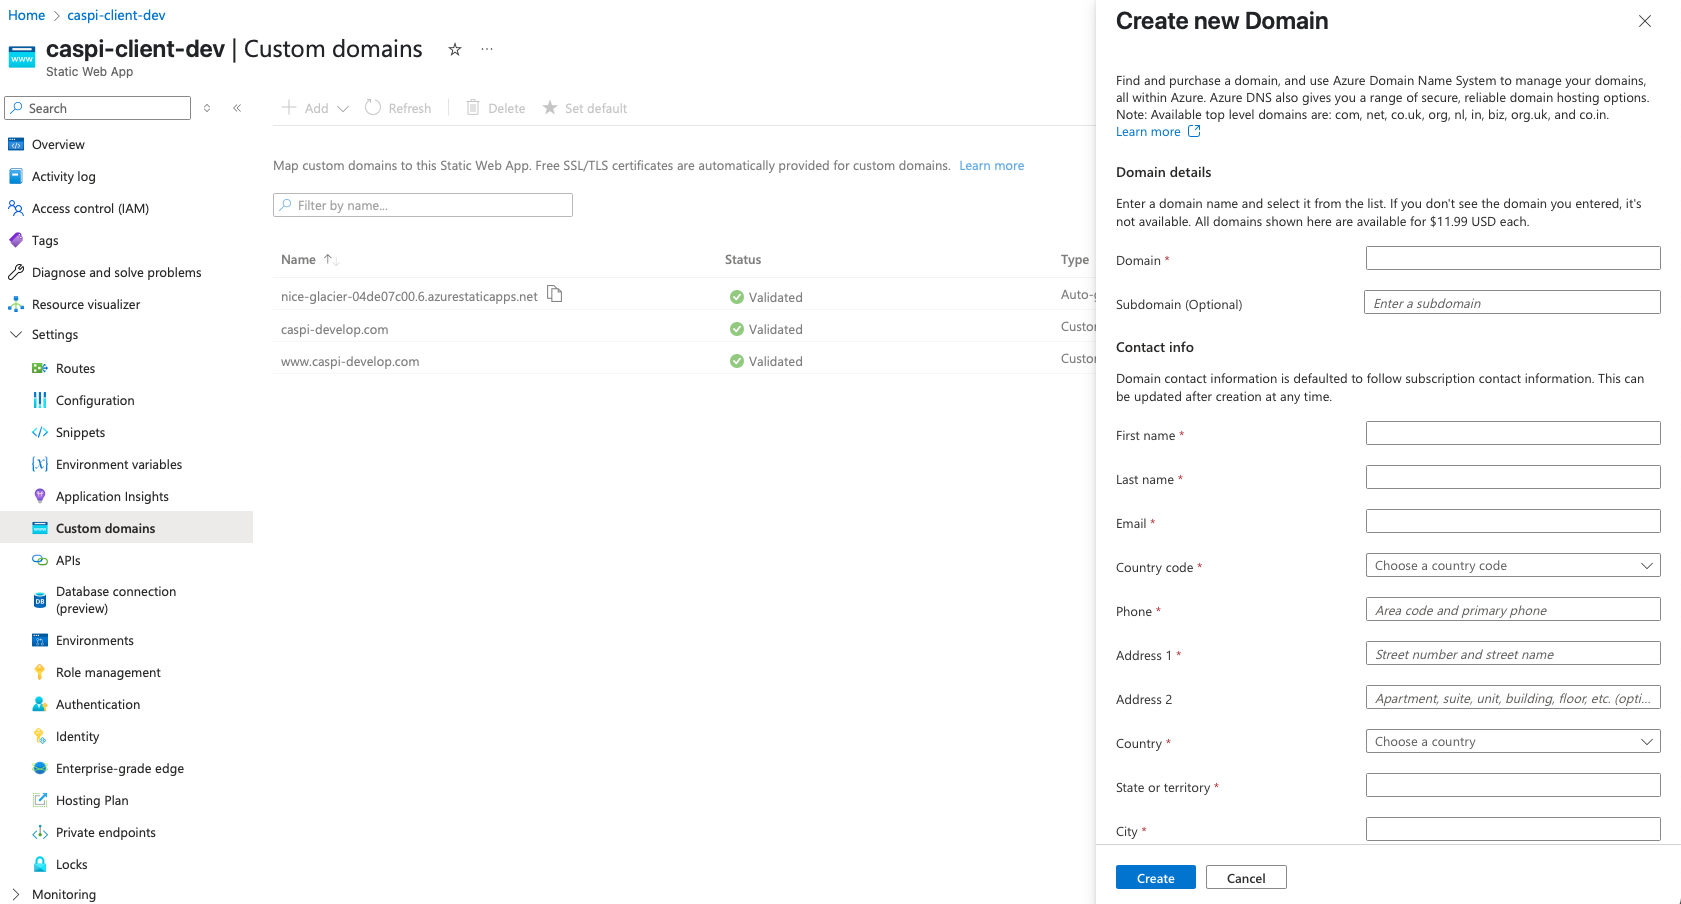Image resolution: width=1681 pixels, height=904 pixels.
Task: Open Application Insights lightbulb icon
Action: tap(40, 496)
